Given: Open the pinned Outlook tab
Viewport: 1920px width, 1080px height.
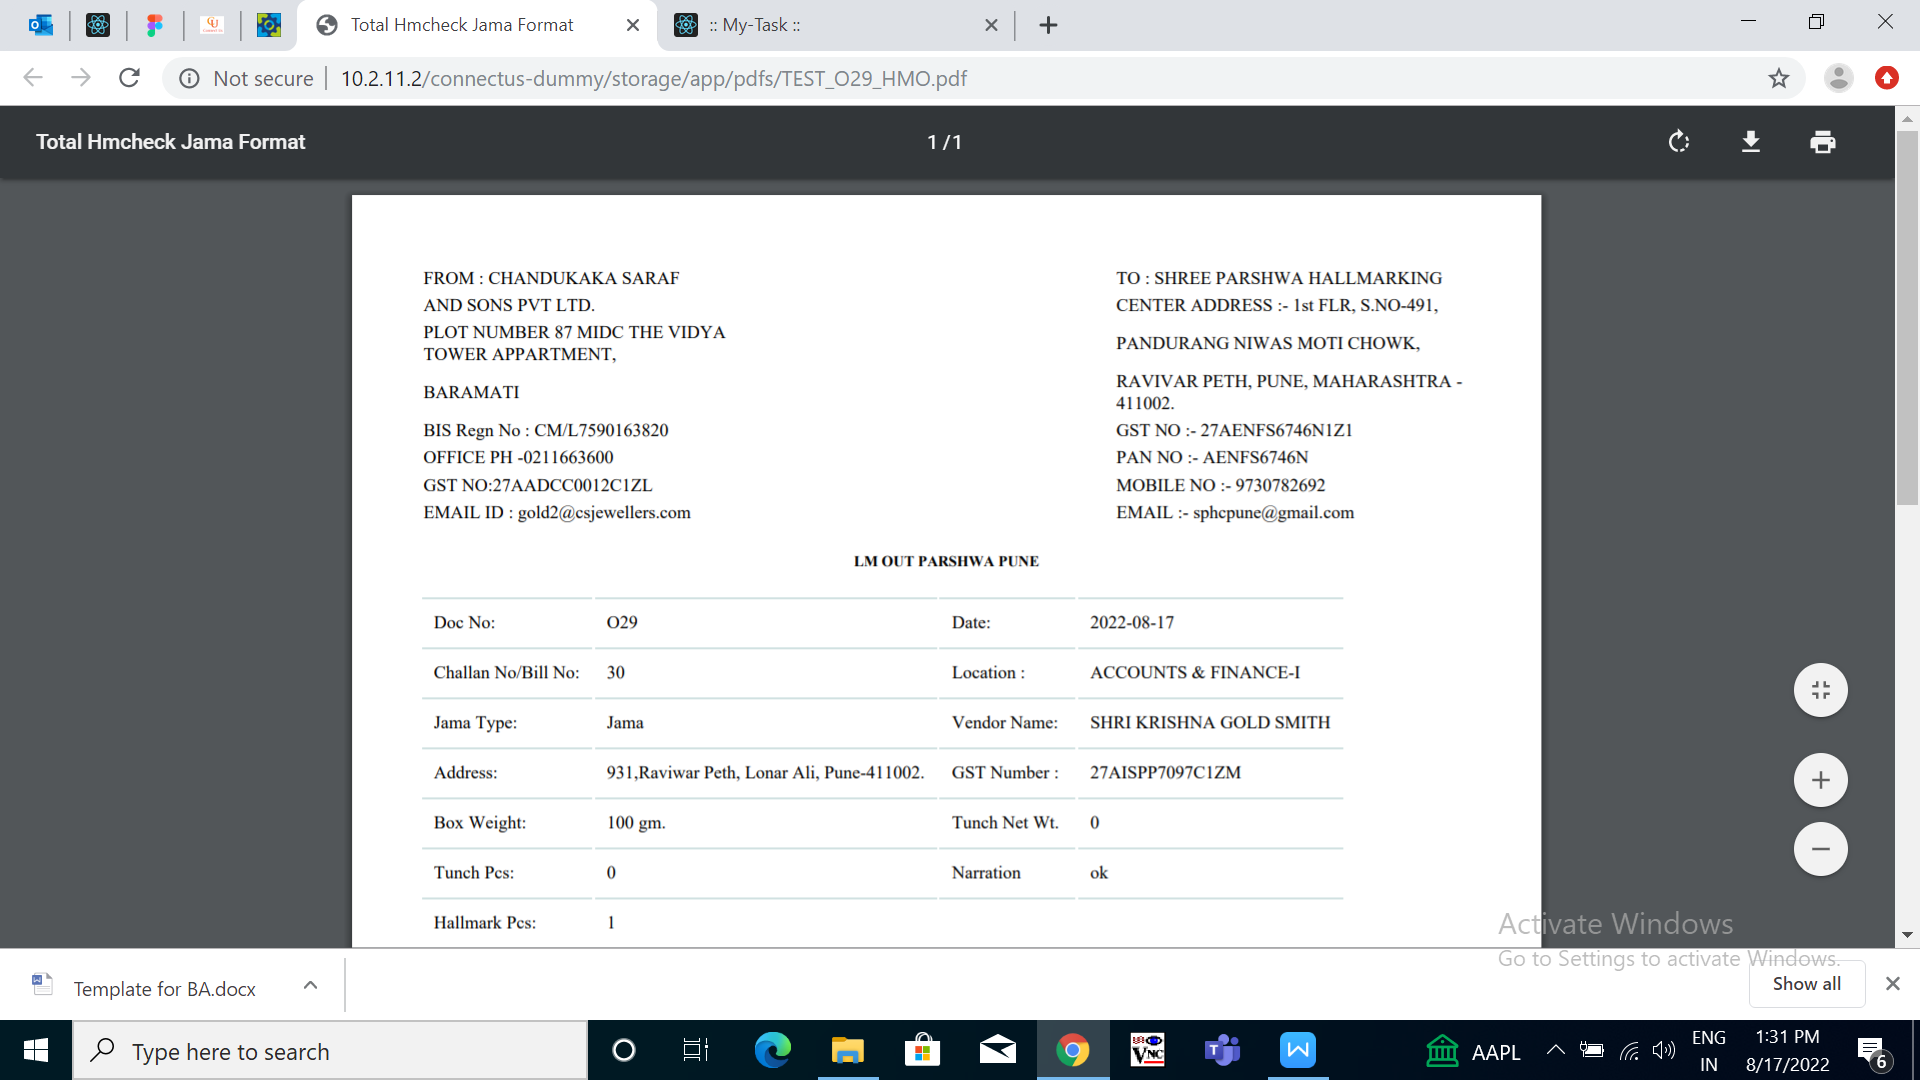Looking at the screenshot, I should click(x=41, y=25).
